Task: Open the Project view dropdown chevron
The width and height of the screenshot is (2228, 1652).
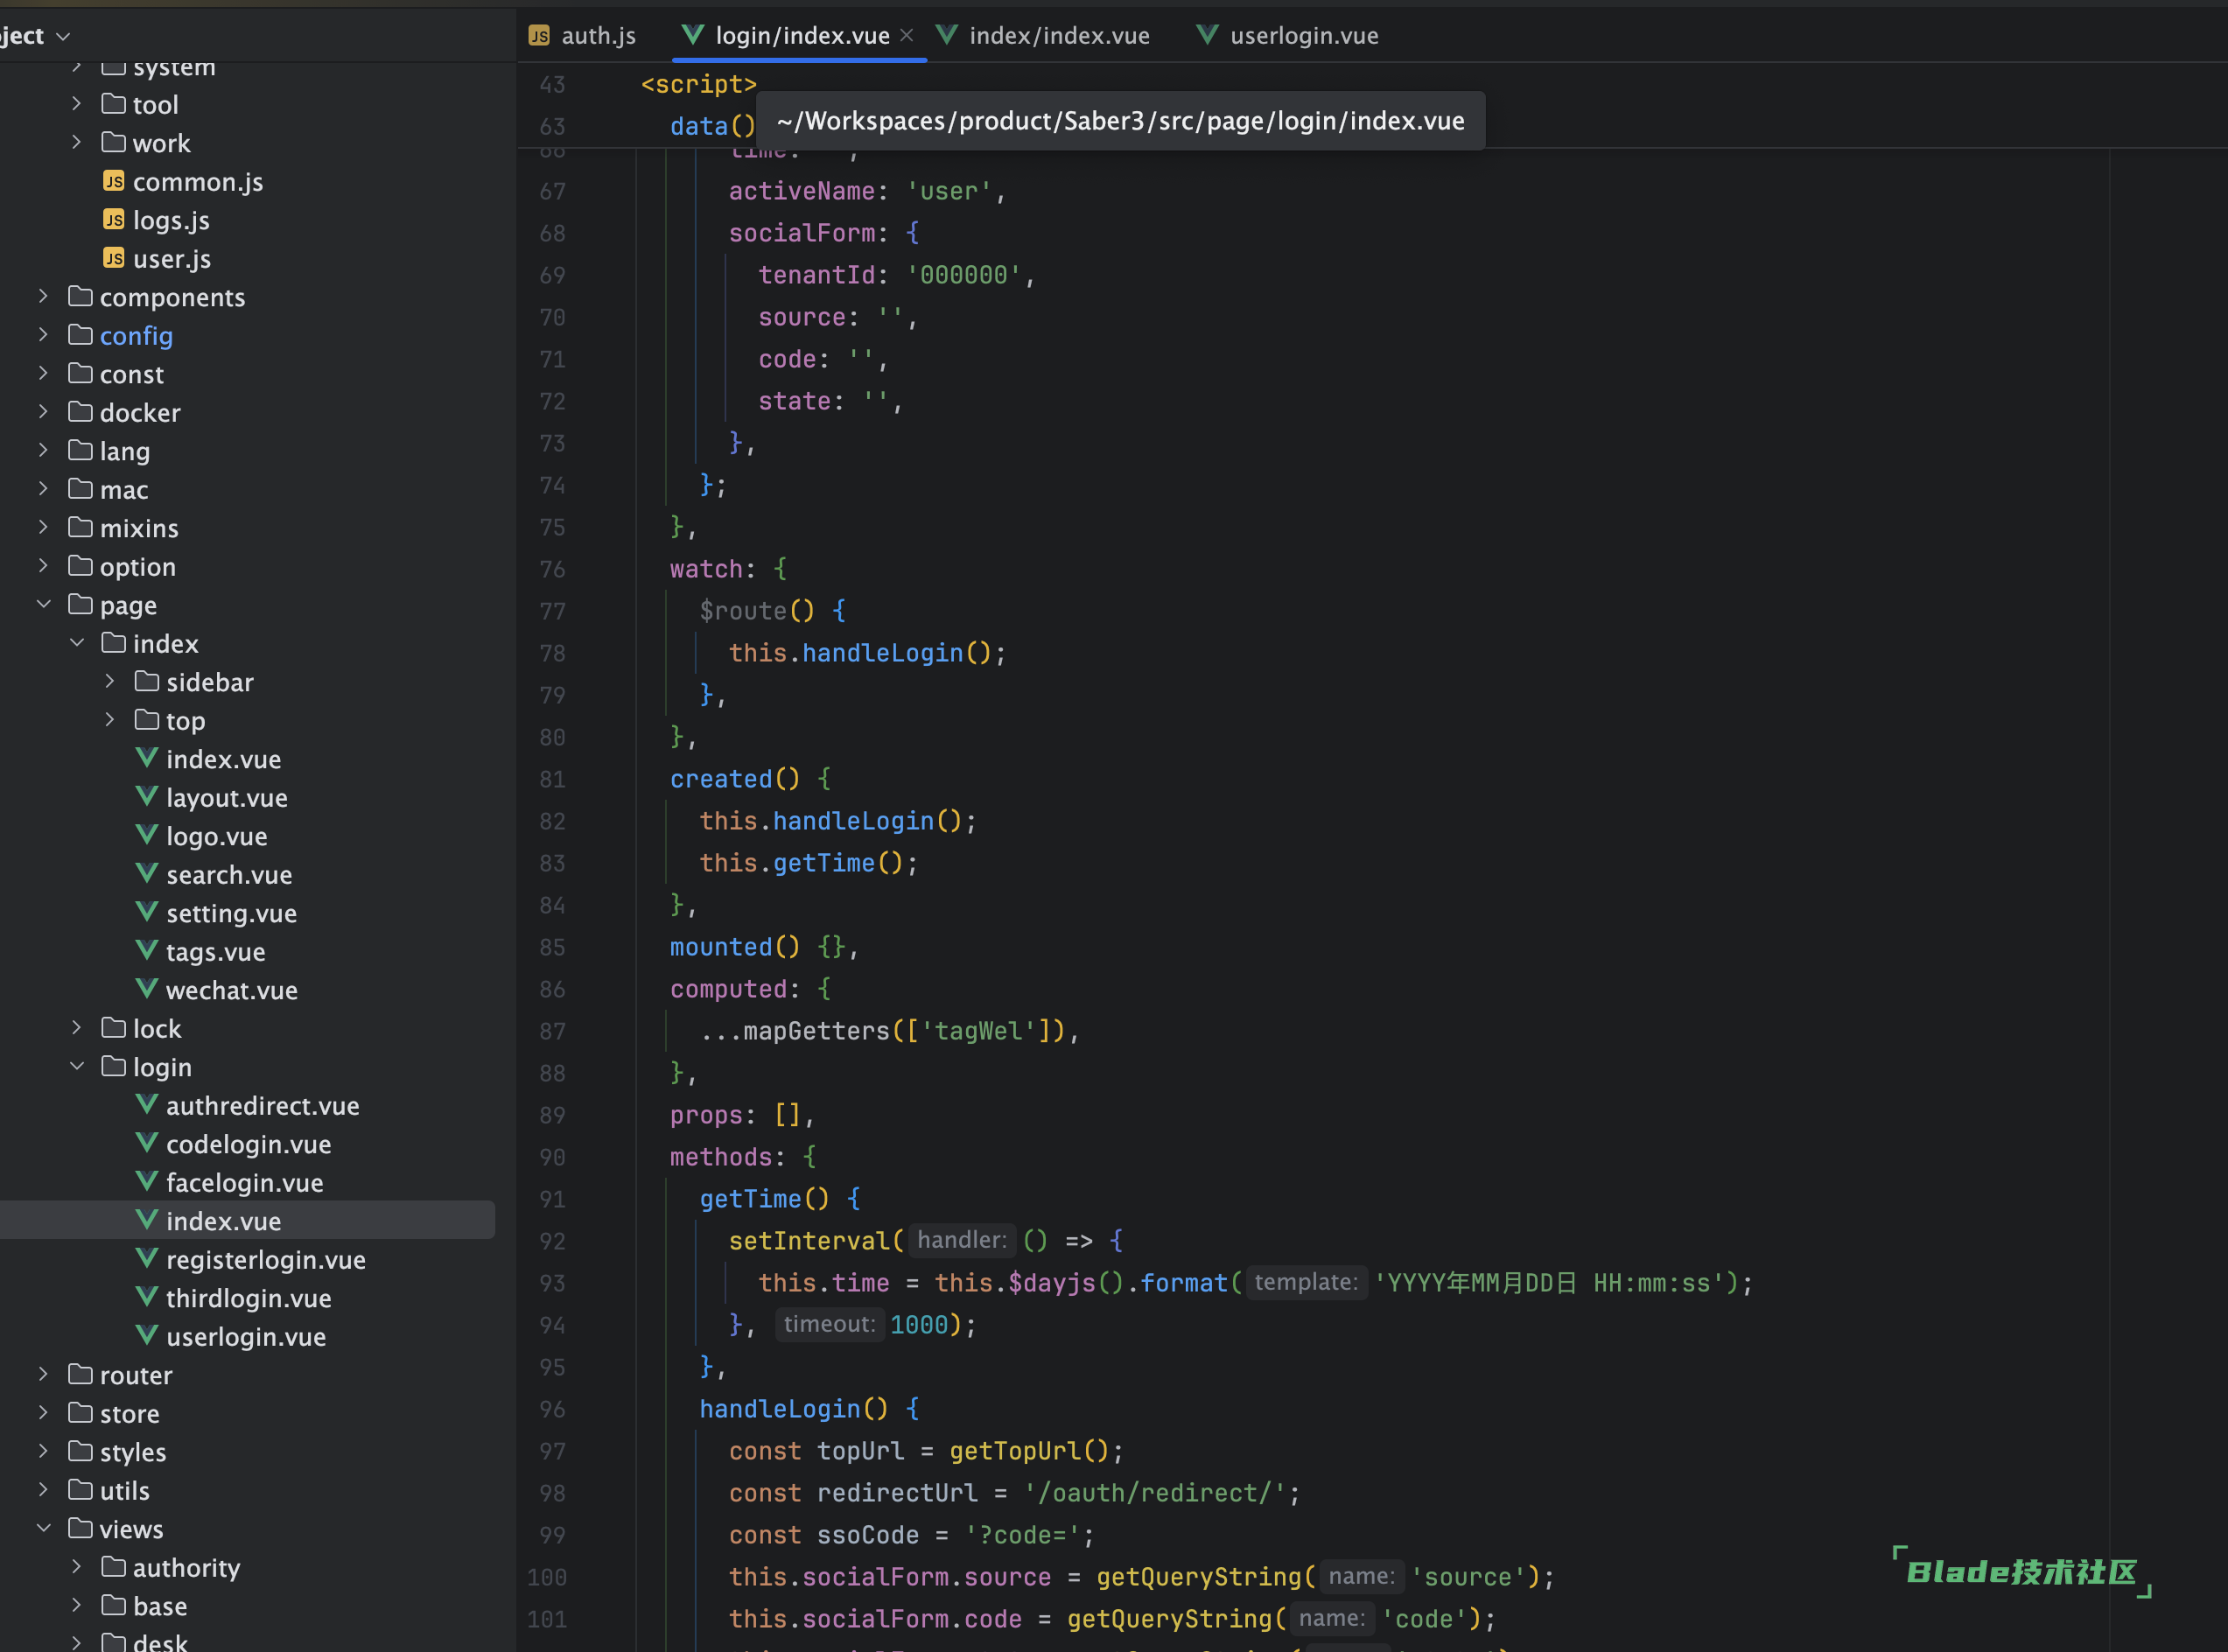Action: point(63,36)
